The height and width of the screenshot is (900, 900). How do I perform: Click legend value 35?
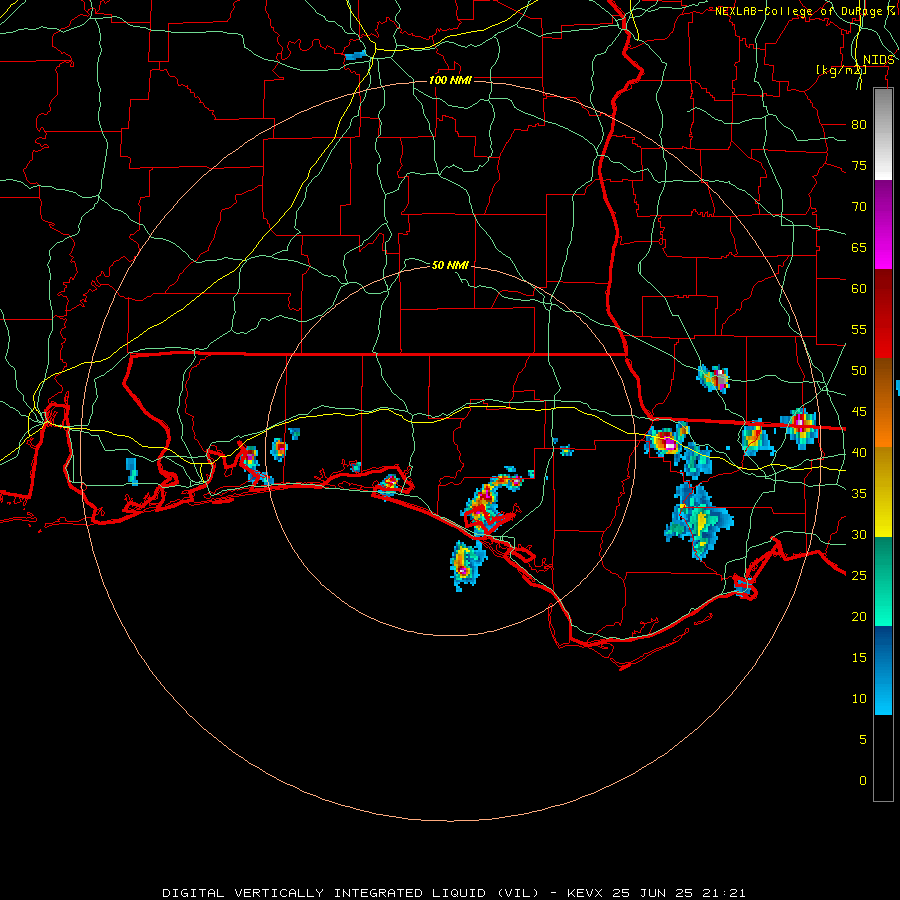859,494
